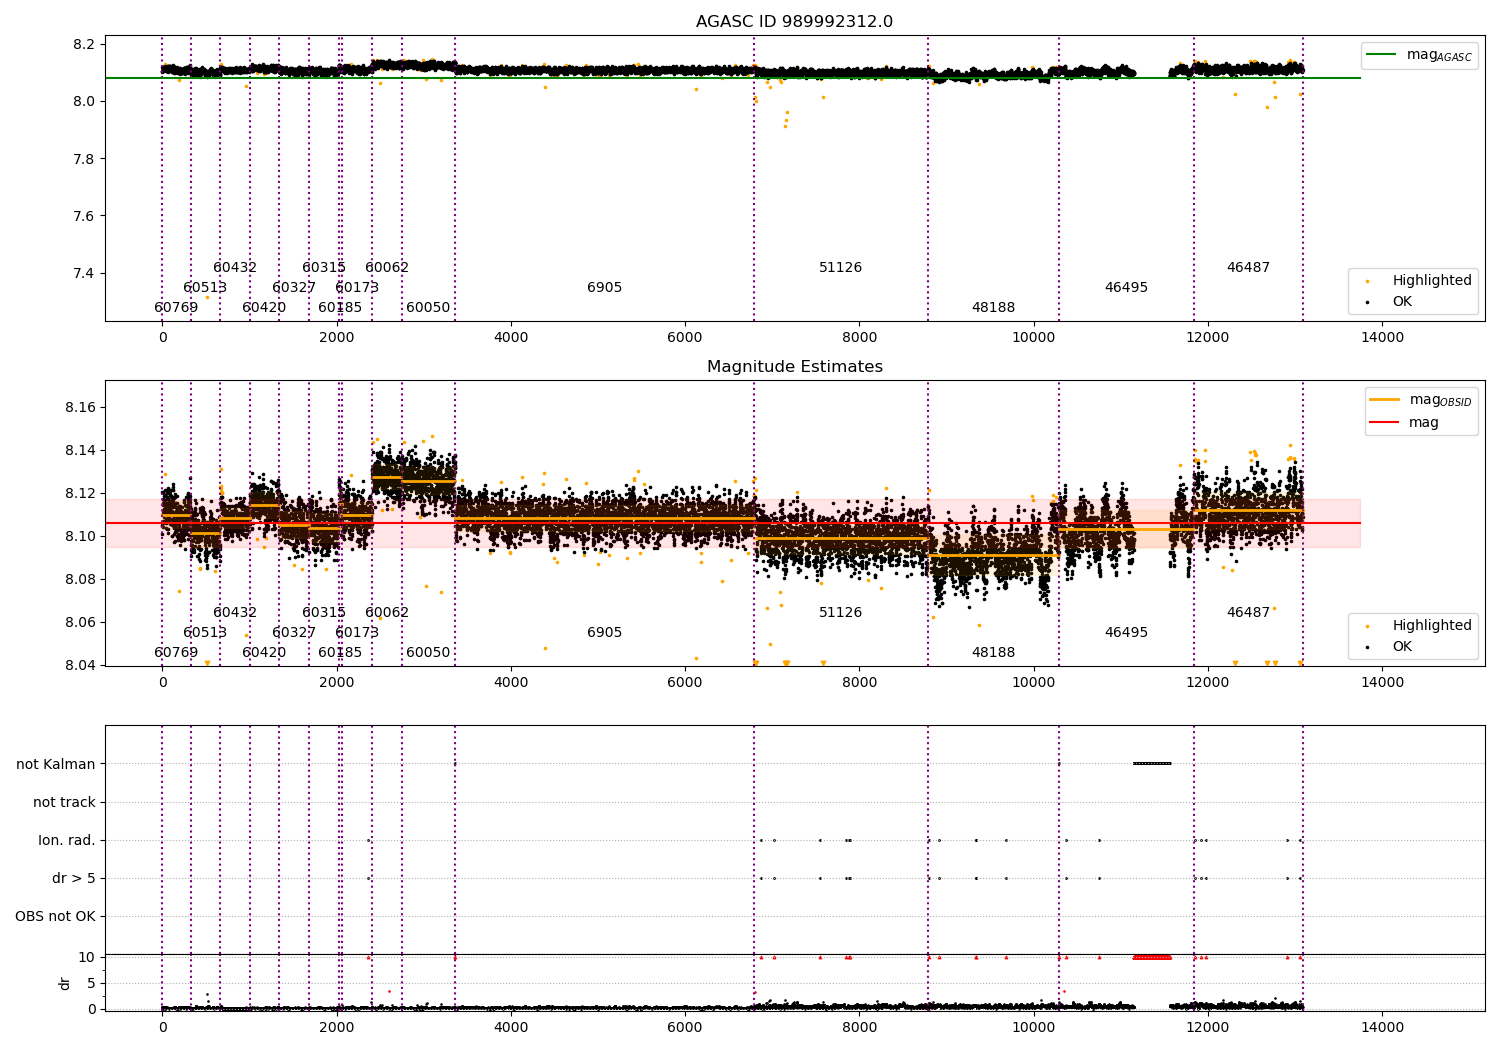This screenshot has width=1500, height=1050.
Task: Click the row of 'not Kalman' flag markers
Action: click(x=1152, y=764)
